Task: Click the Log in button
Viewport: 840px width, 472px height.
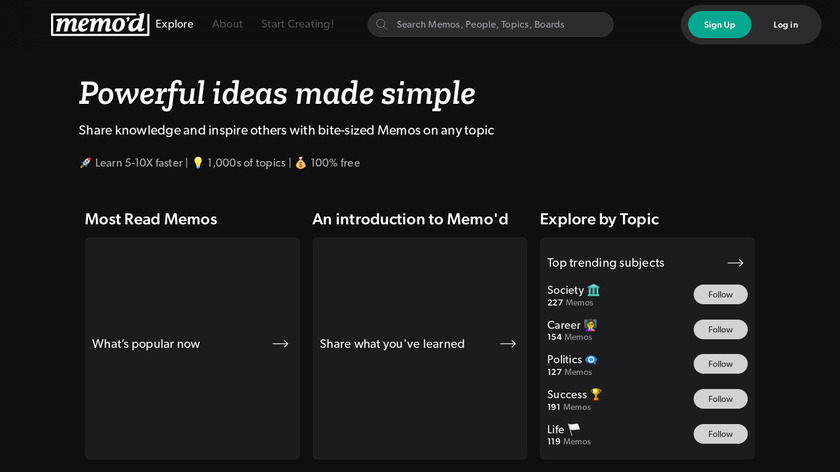Action: [x=785, y=25]
